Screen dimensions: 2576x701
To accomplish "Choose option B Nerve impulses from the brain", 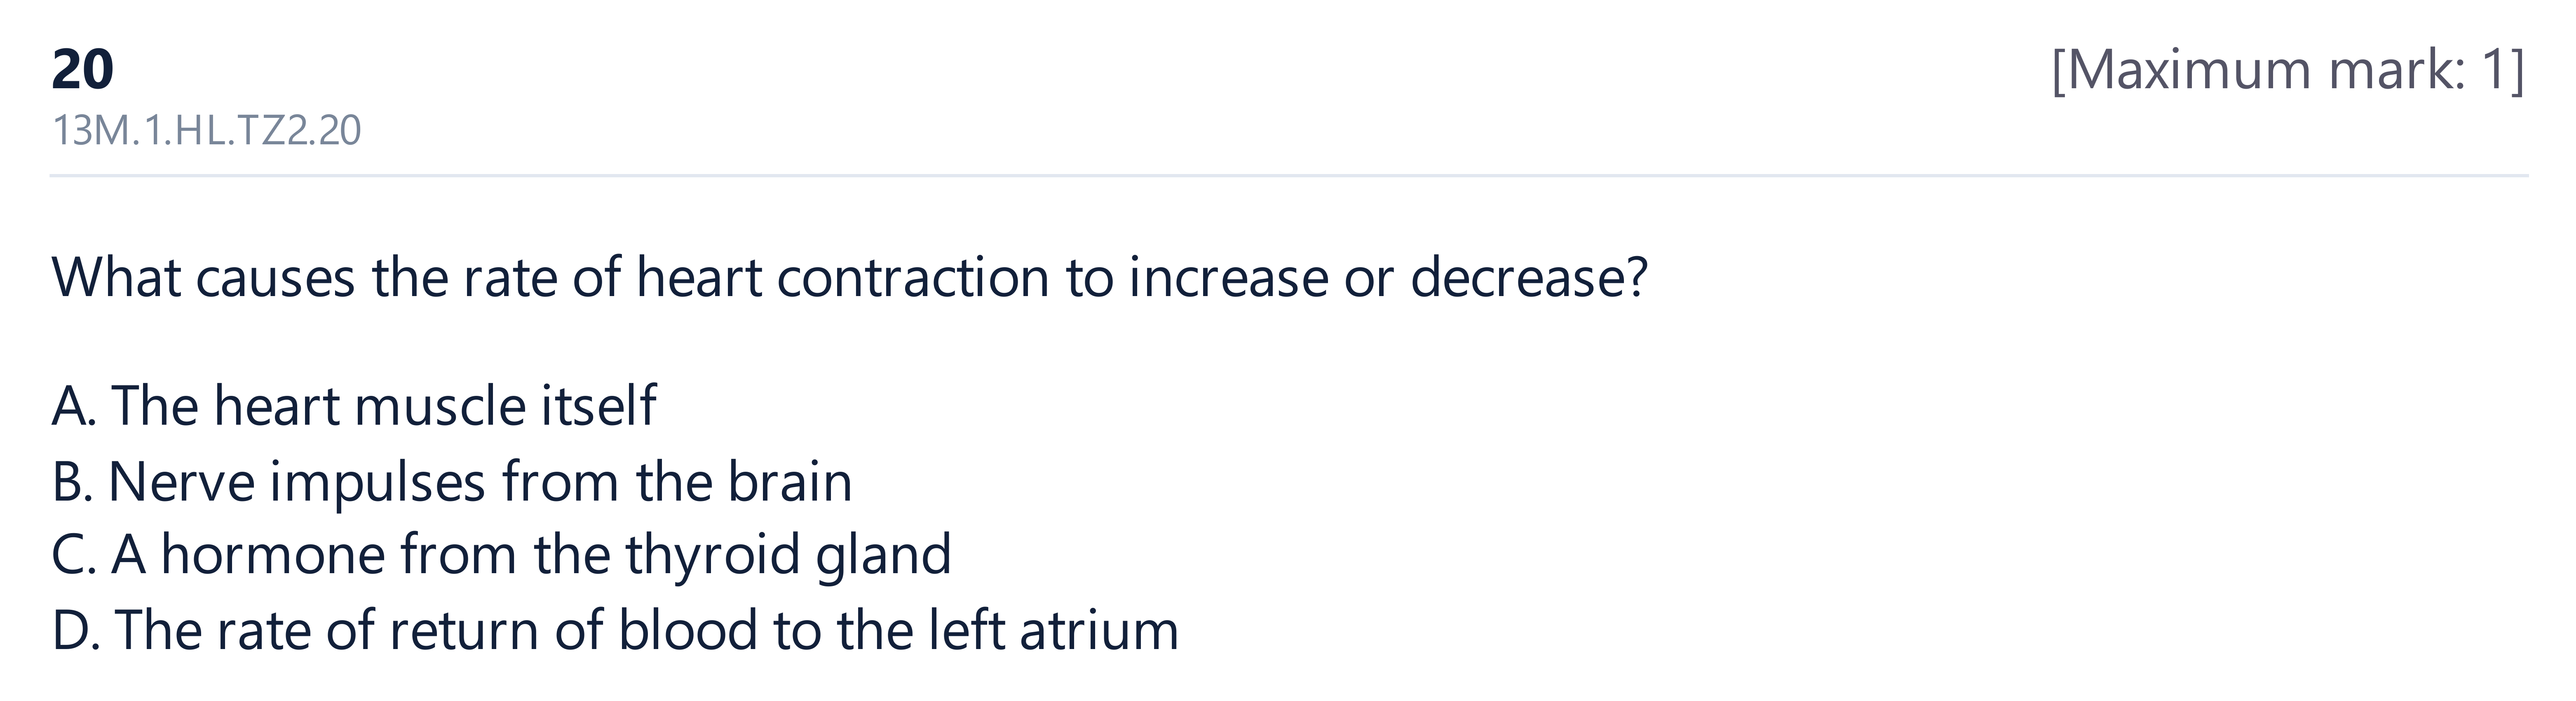I will [x=452, y=482].
